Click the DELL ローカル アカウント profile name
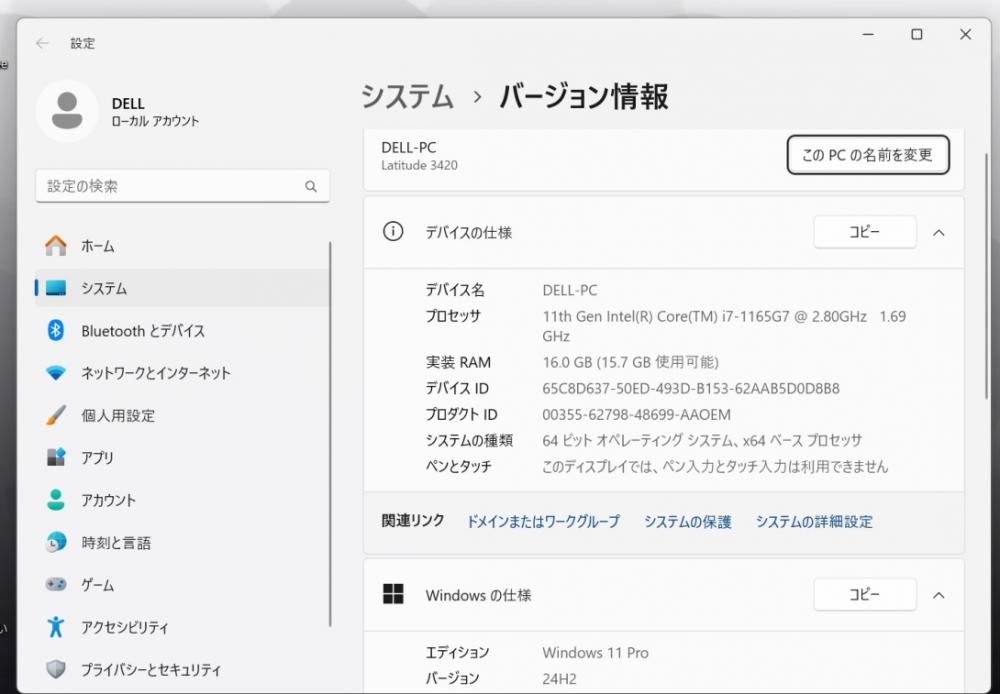Image resolution: width=1000 pixels, height=694 pixels. 155,112
